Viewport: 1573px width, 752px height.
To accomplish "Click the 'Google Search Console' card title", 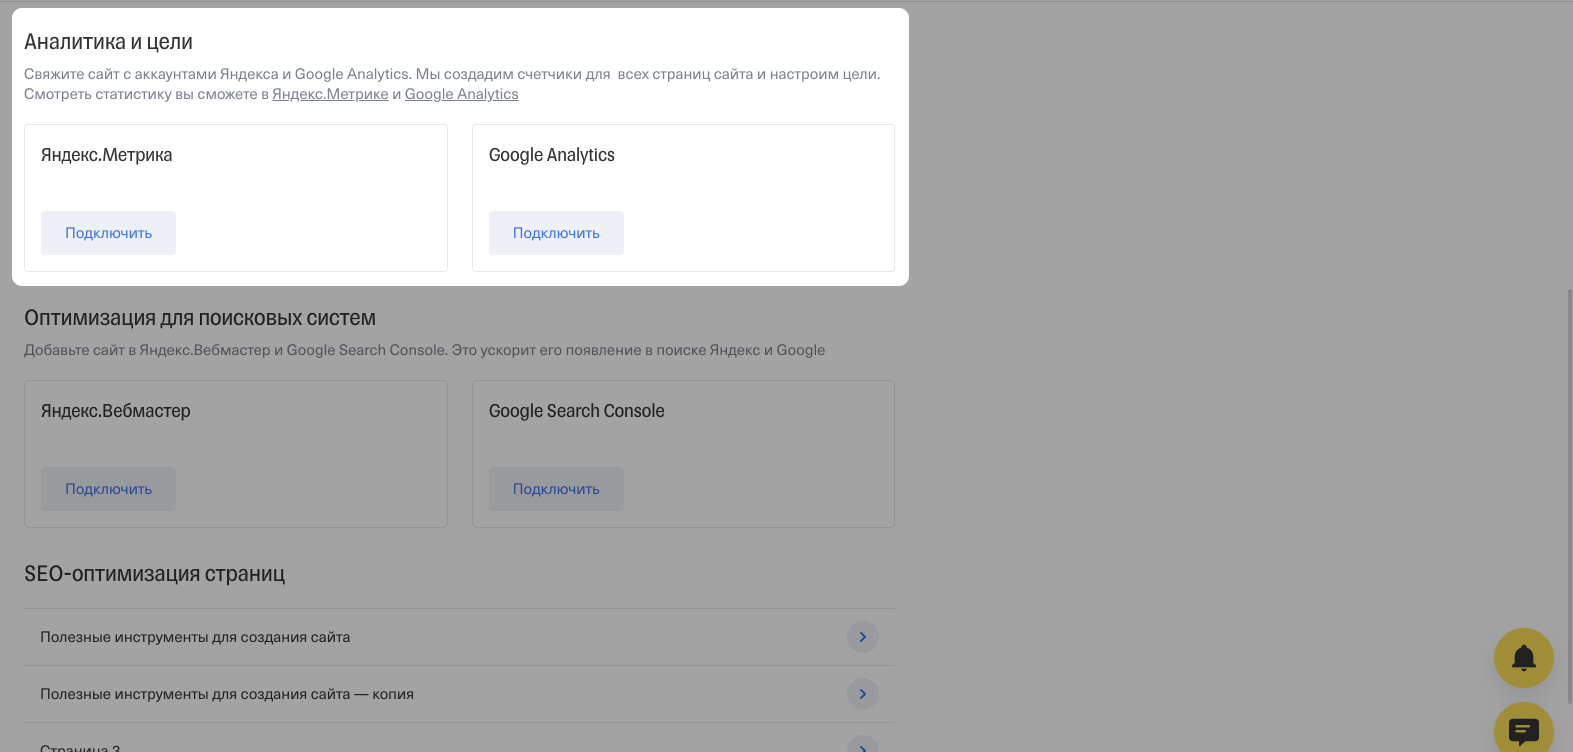I will click(x=576, y=411).
